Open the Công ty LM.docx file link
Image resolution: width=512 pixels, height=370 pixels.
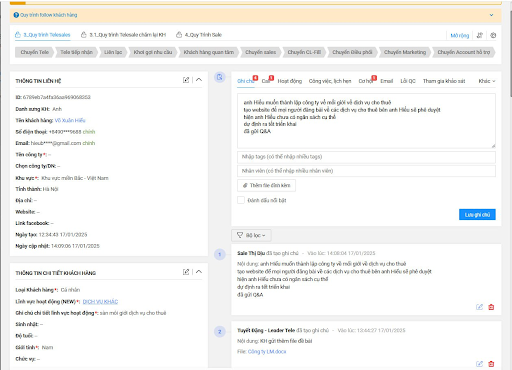coord(267,352)
